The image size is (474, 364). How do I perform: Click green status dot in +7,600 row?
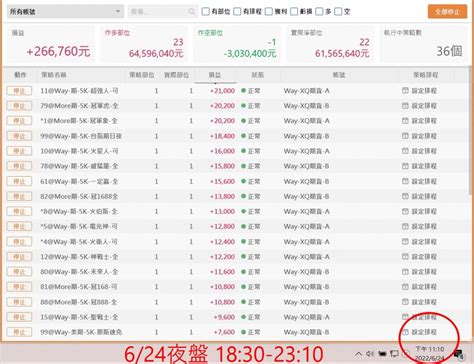coord(243,332)
